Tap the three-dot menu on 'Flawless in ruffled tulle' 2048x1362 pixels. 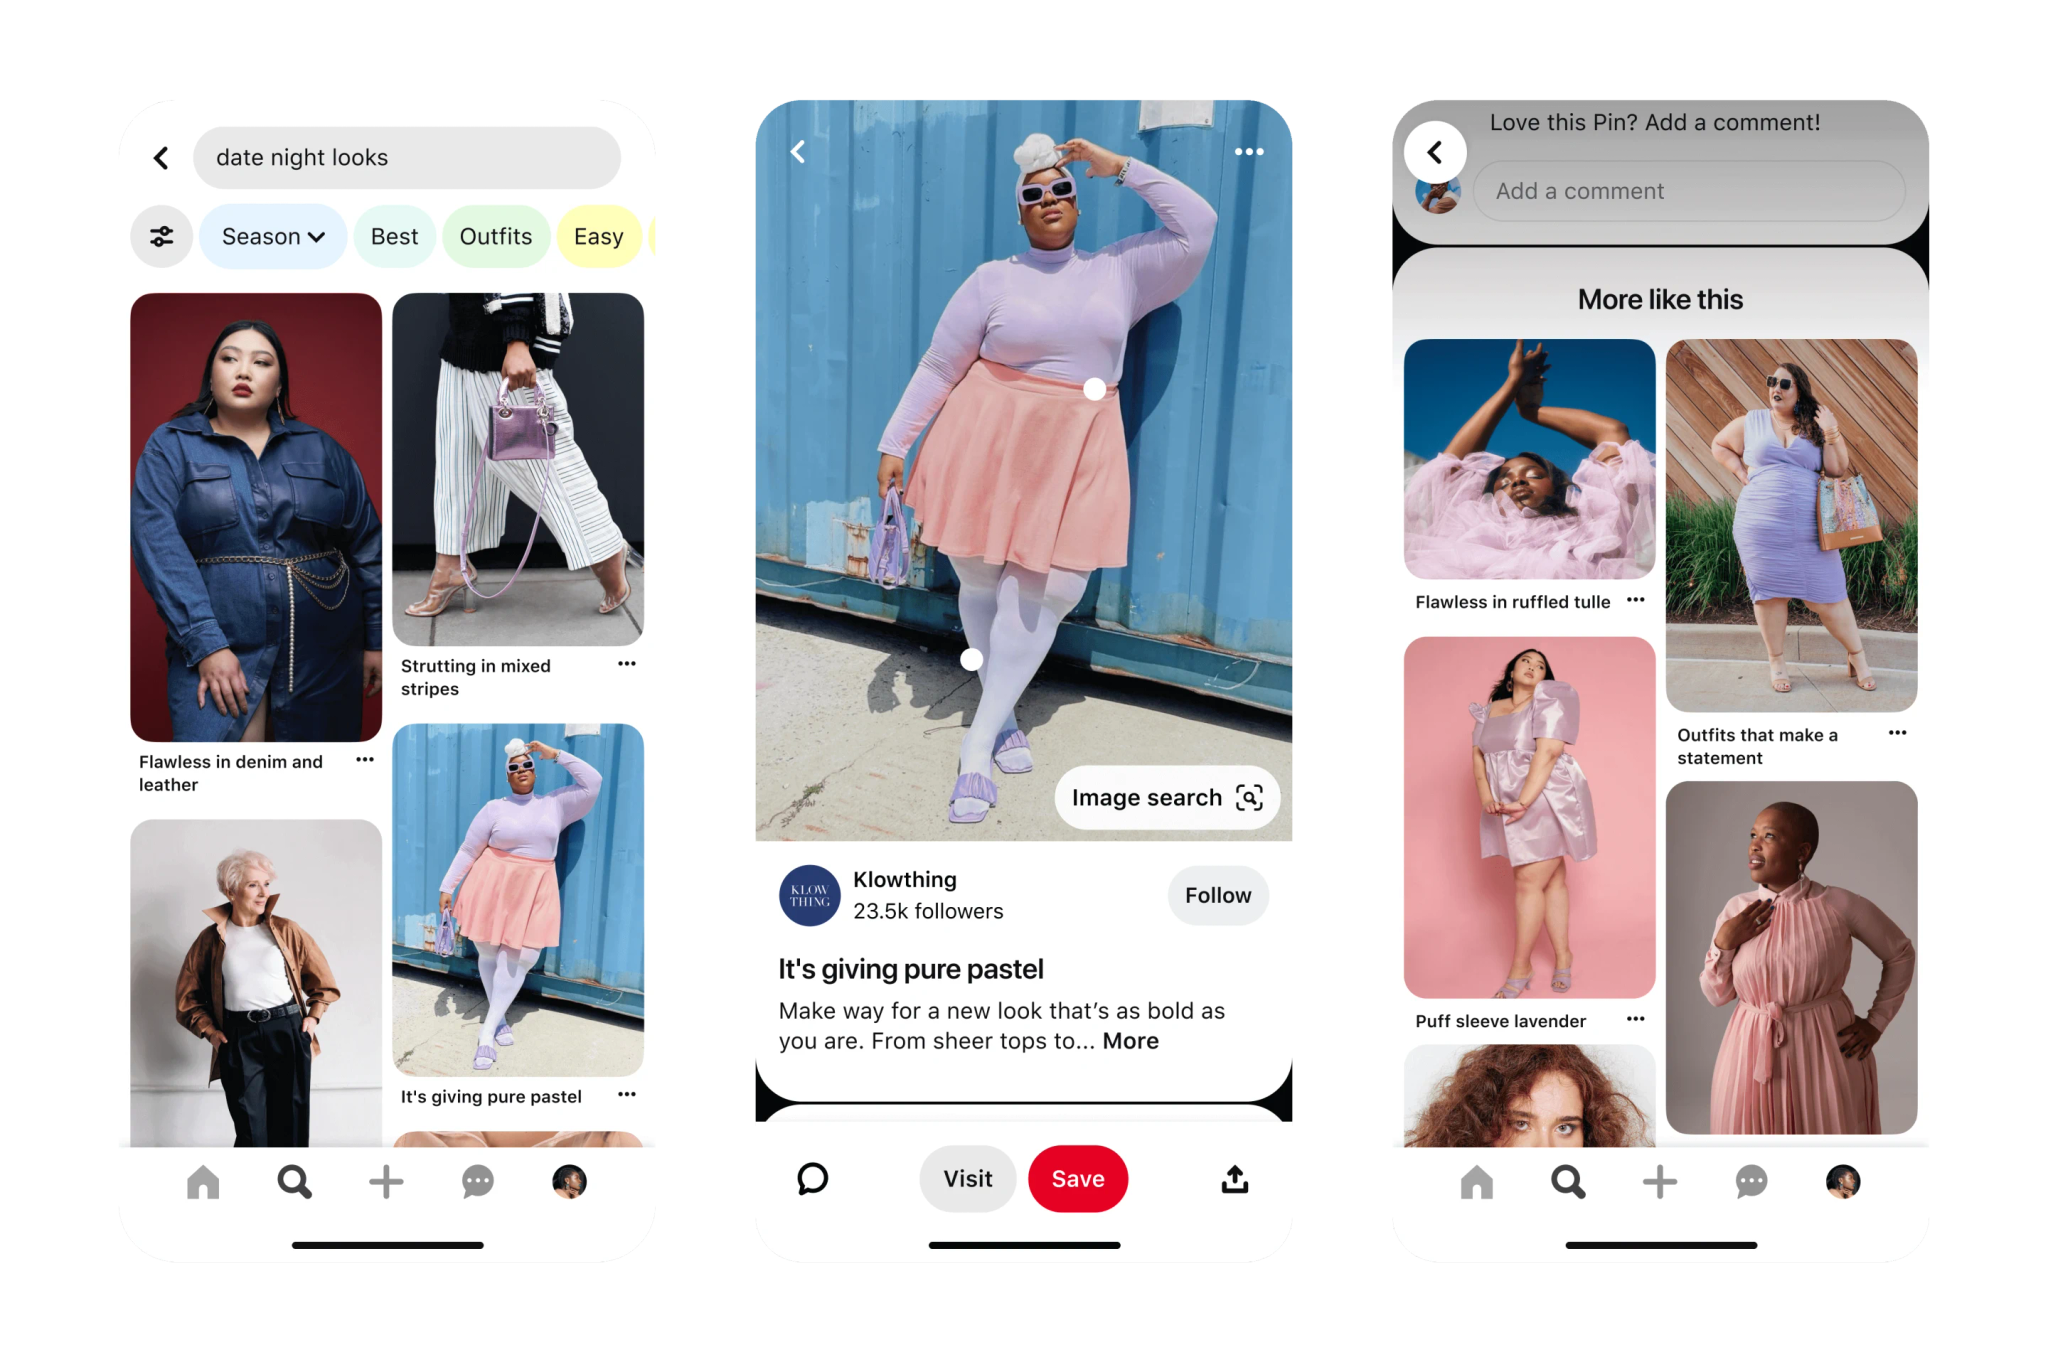1638,596
